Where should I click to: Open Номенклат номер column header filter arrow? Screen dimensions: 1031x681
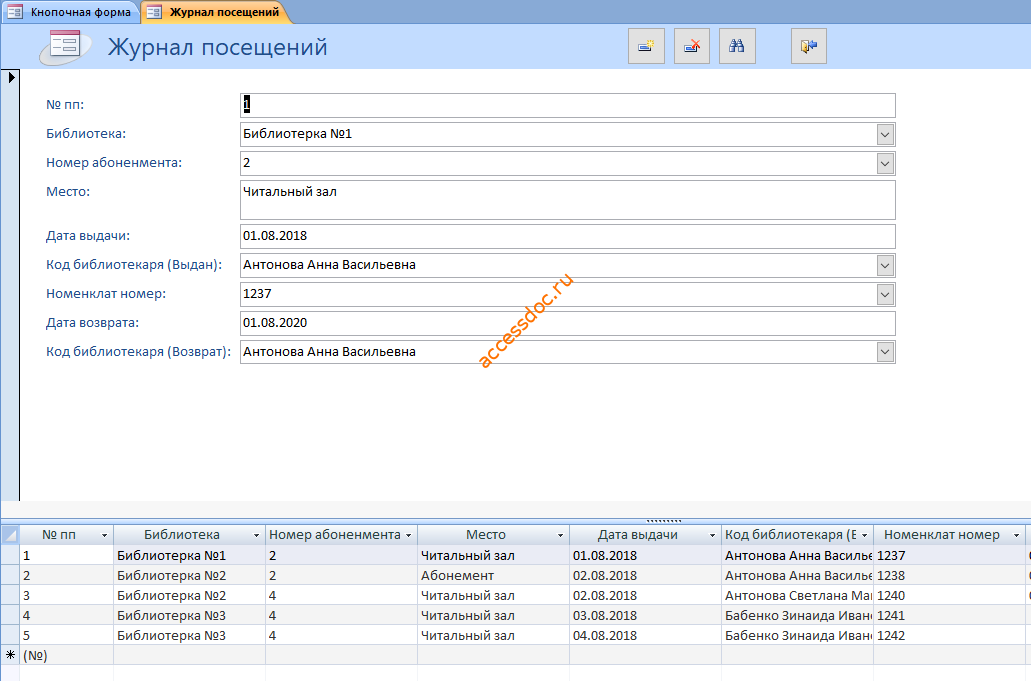[x=1016, y=536]
